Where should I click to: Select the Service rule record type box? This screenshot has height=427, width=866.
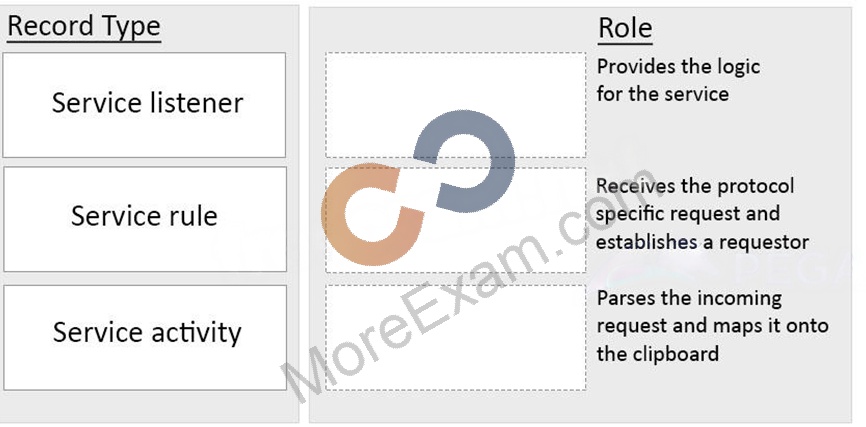[145, 219]
